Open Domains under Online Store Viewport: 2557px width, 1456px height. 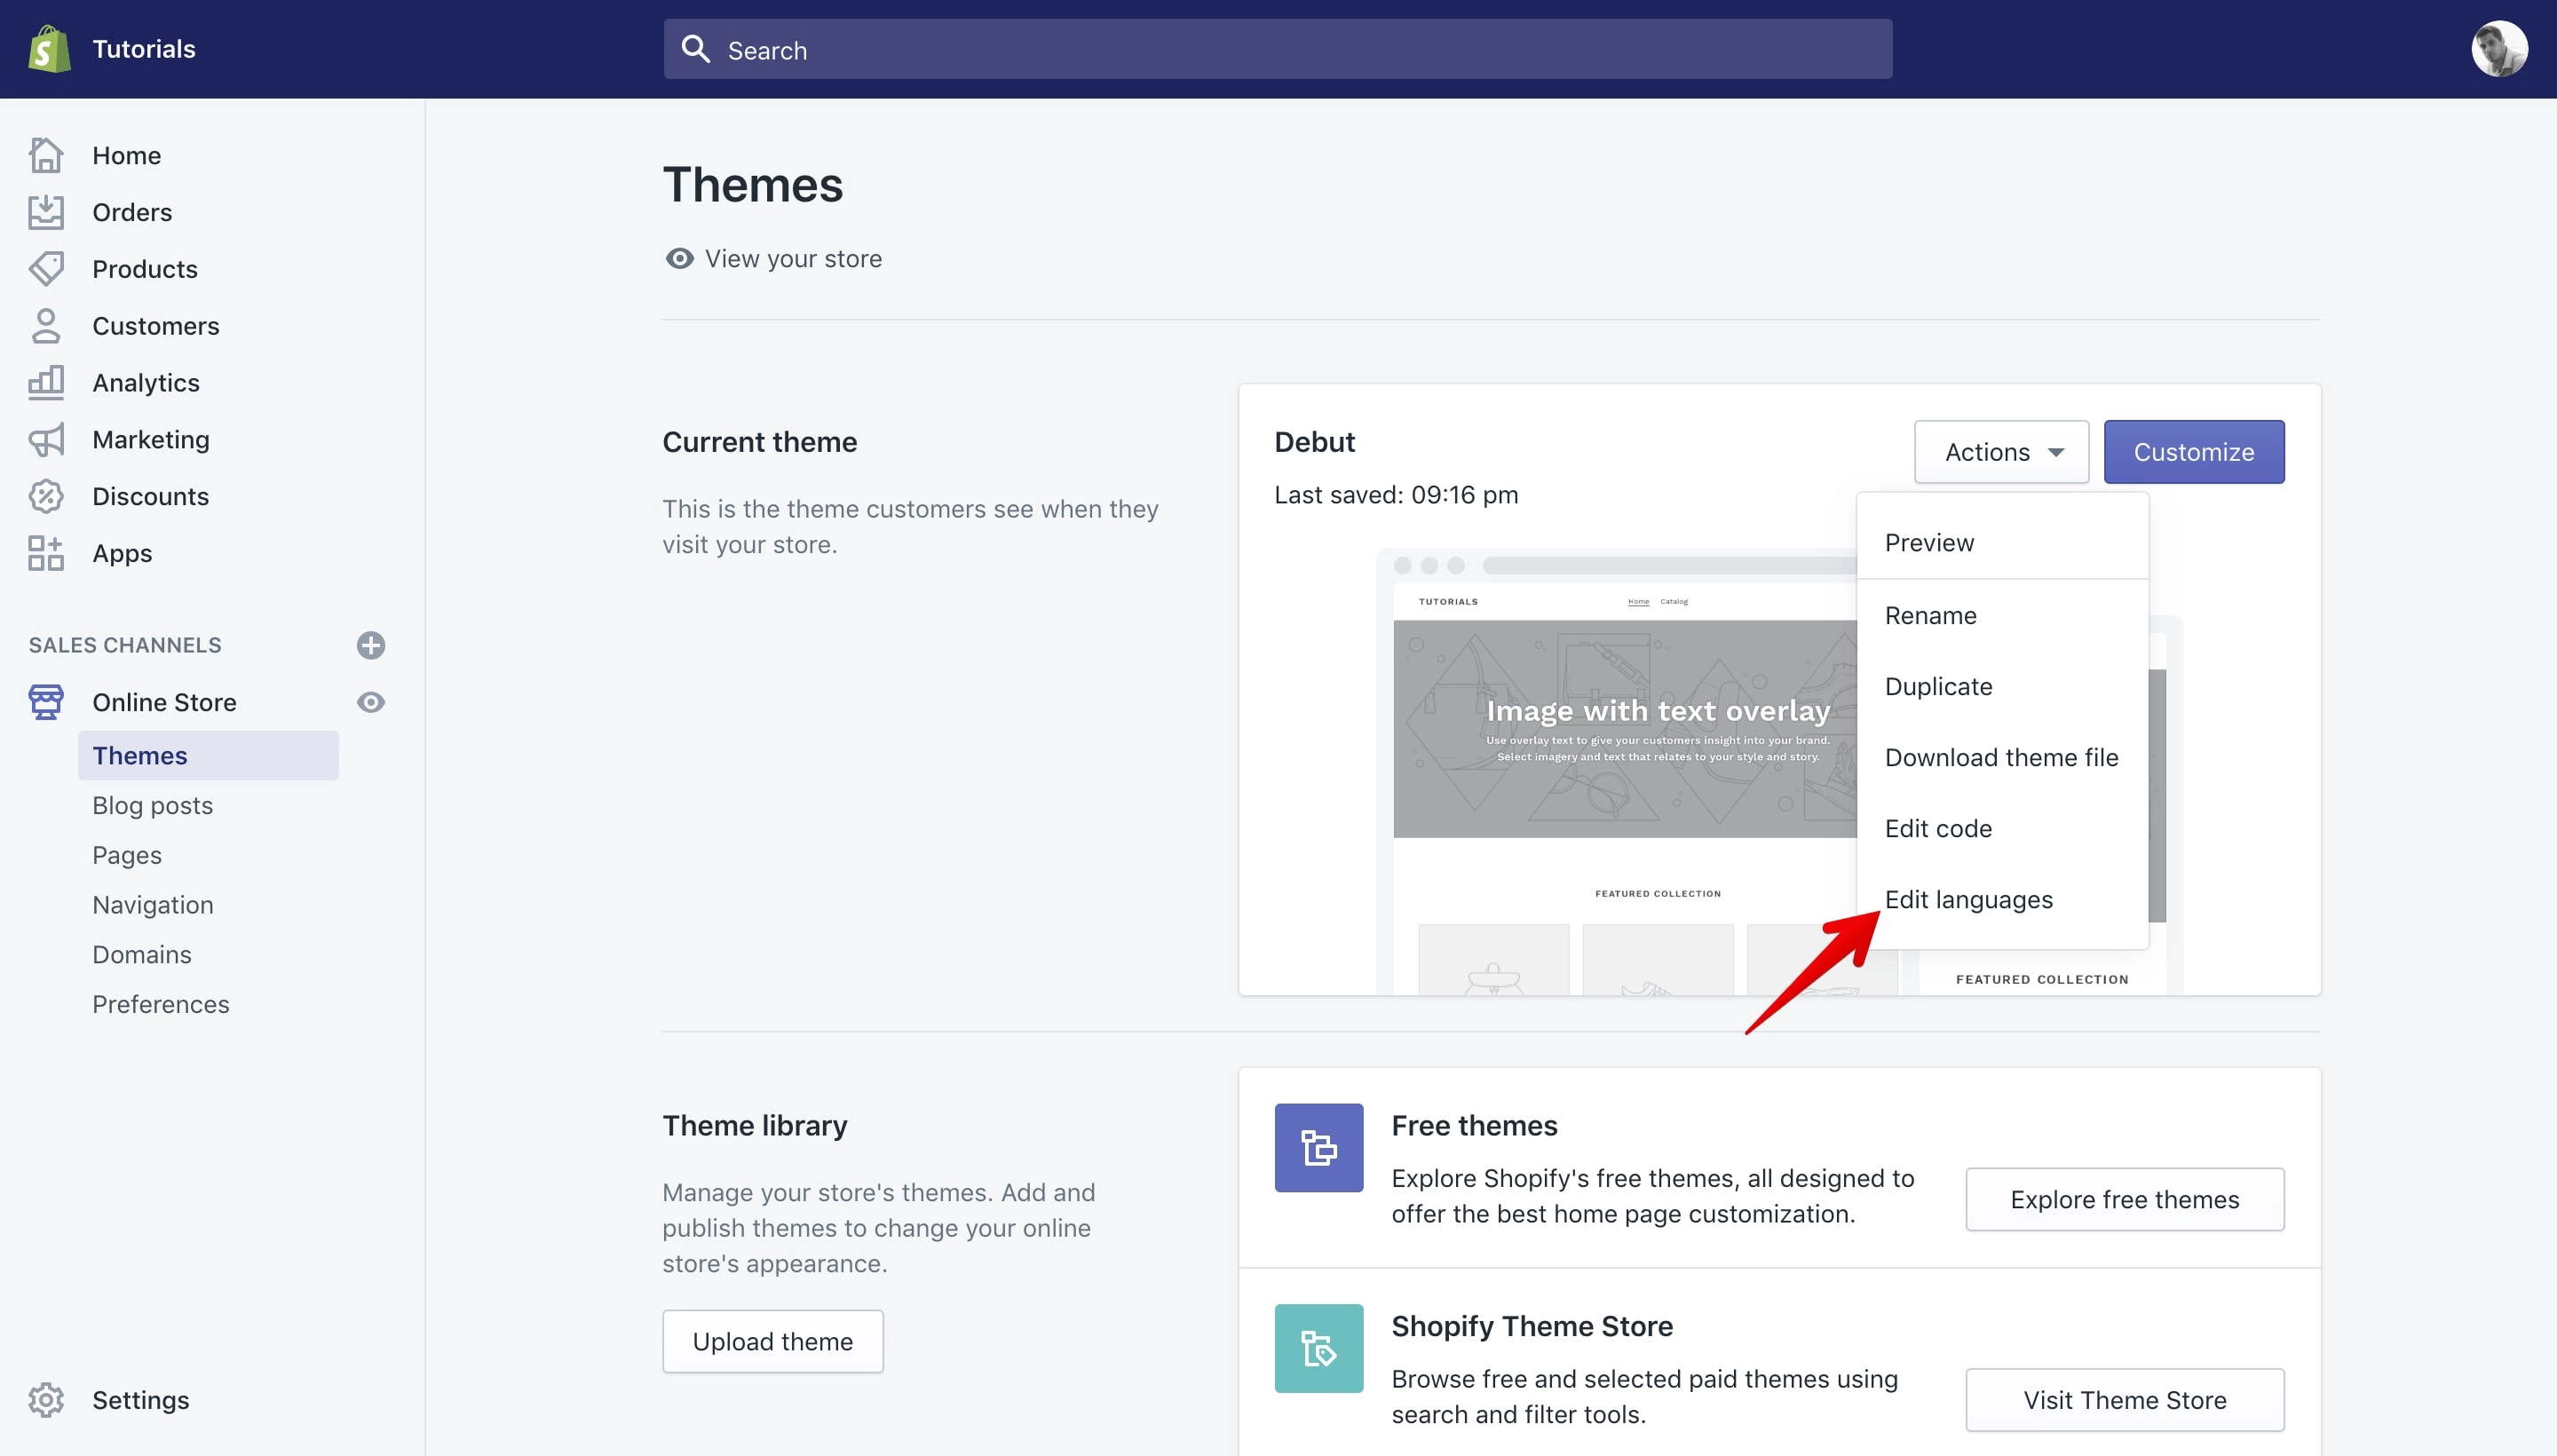click(142, 955)
